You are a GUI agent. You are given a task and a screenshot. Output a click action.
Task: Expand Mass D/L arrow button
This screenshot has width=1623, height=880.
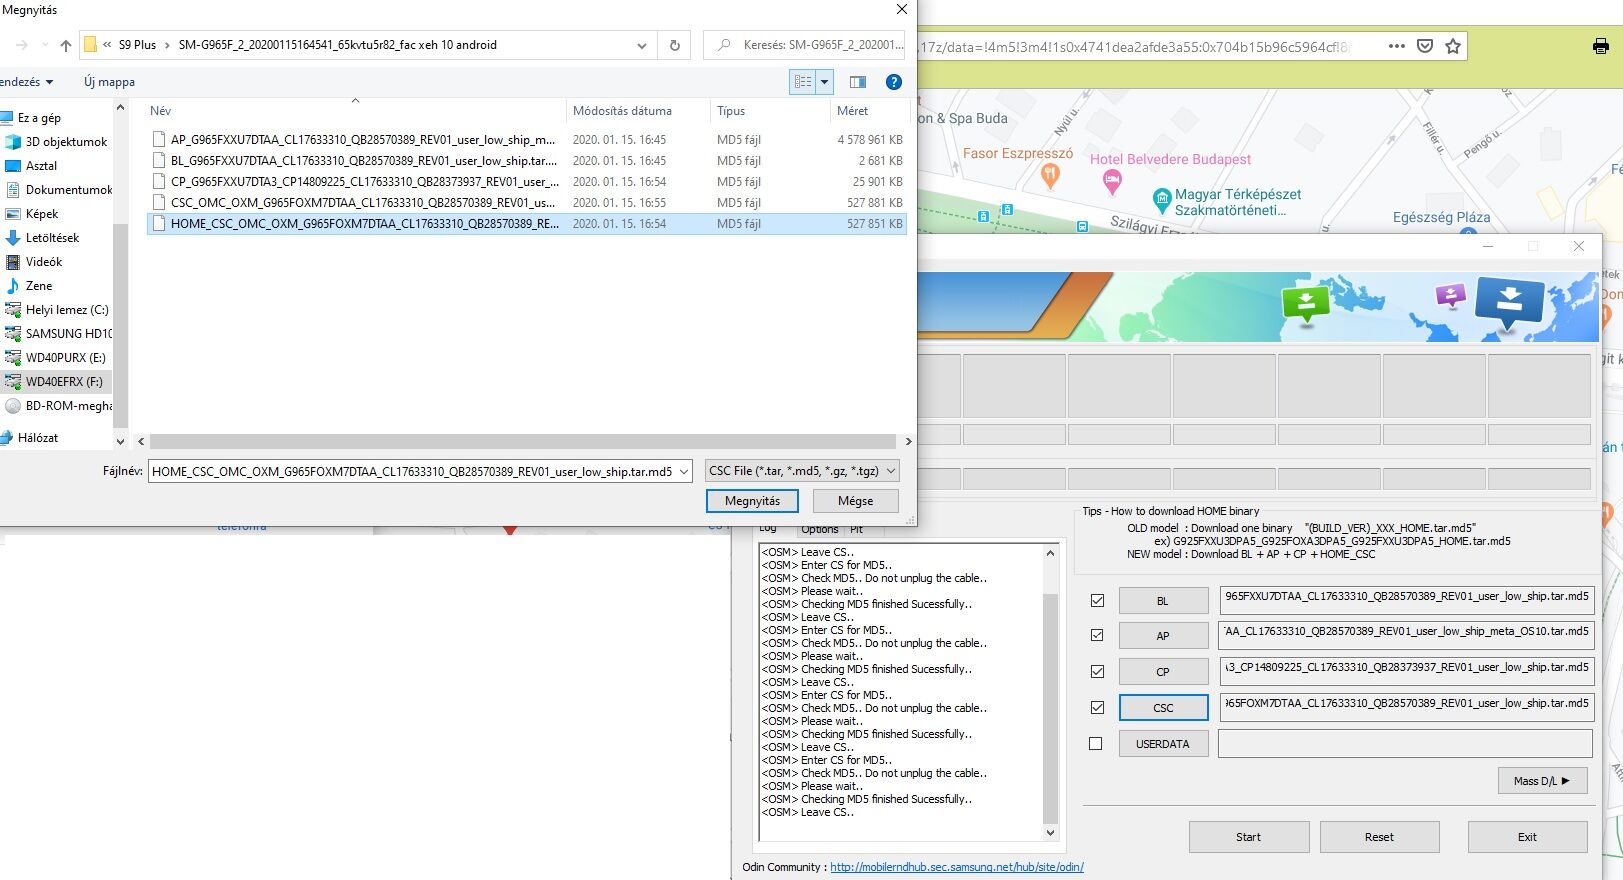(x=1542, y=781)
